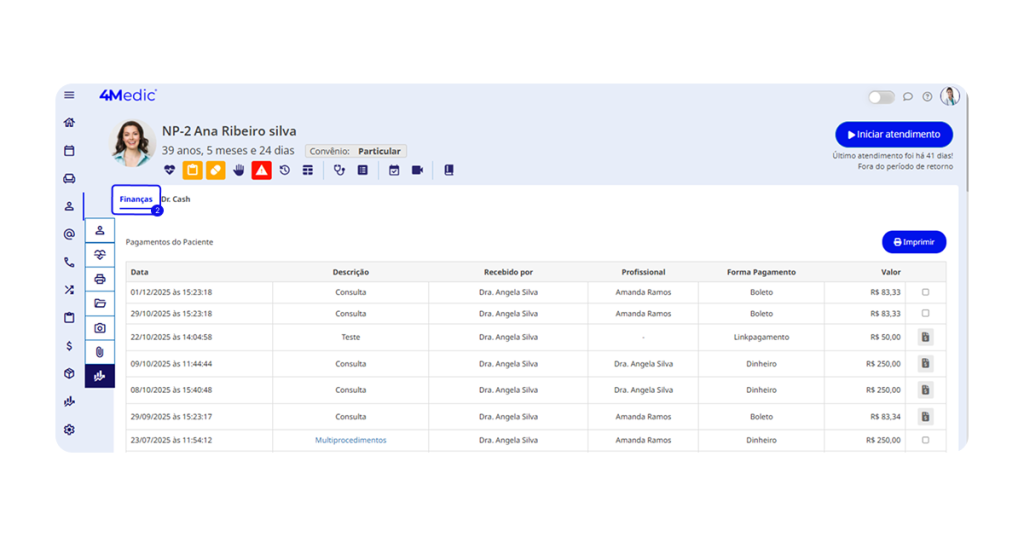Select the Finanças tab

(136, 199)
